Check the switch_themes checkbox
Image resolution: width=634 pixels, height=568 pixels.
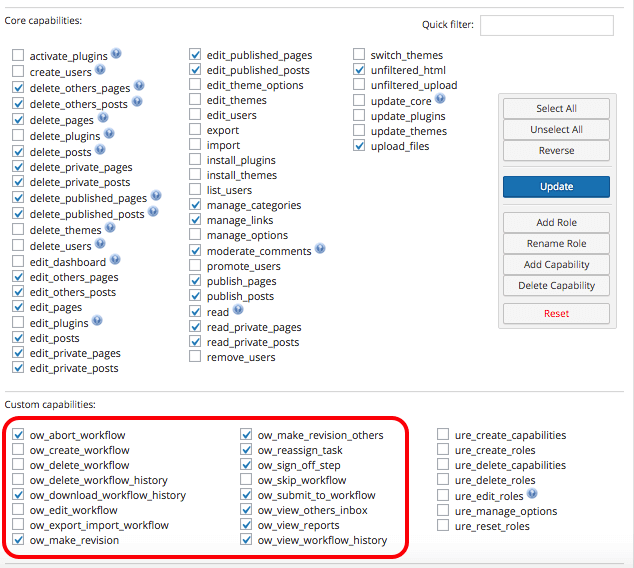(359, 54)
